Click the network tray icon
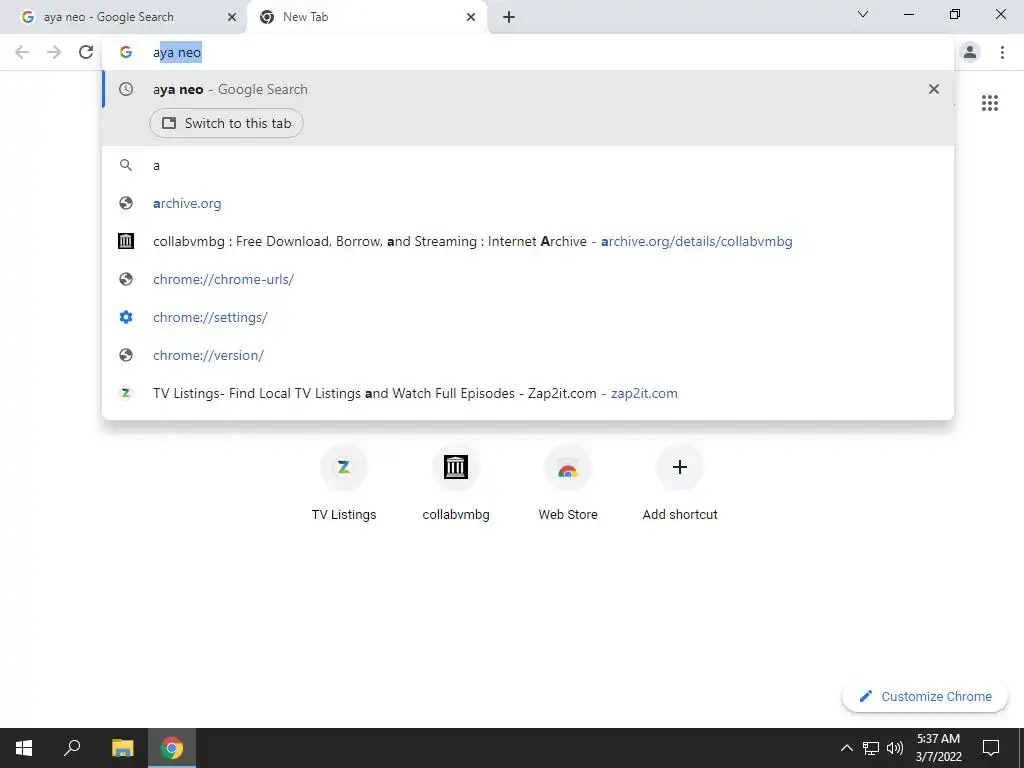1024x768 pixels. (x=871, y=748)
